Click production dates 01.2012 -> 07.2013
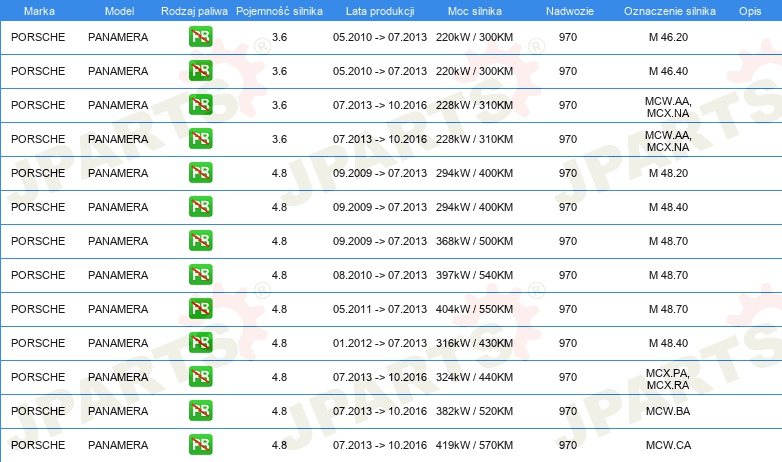 pyautogui.click(x=380, y=343)
